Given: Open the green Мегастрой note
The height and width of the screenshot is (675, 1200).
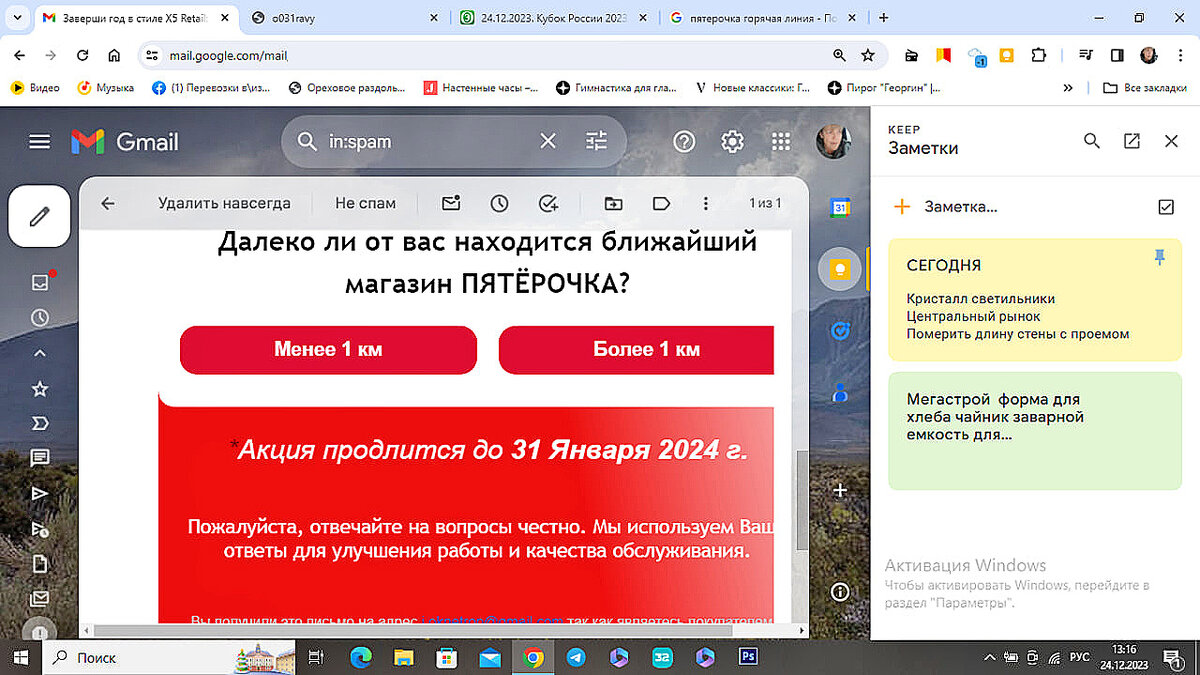Looking at the screenshot, I should point(1035,431).
